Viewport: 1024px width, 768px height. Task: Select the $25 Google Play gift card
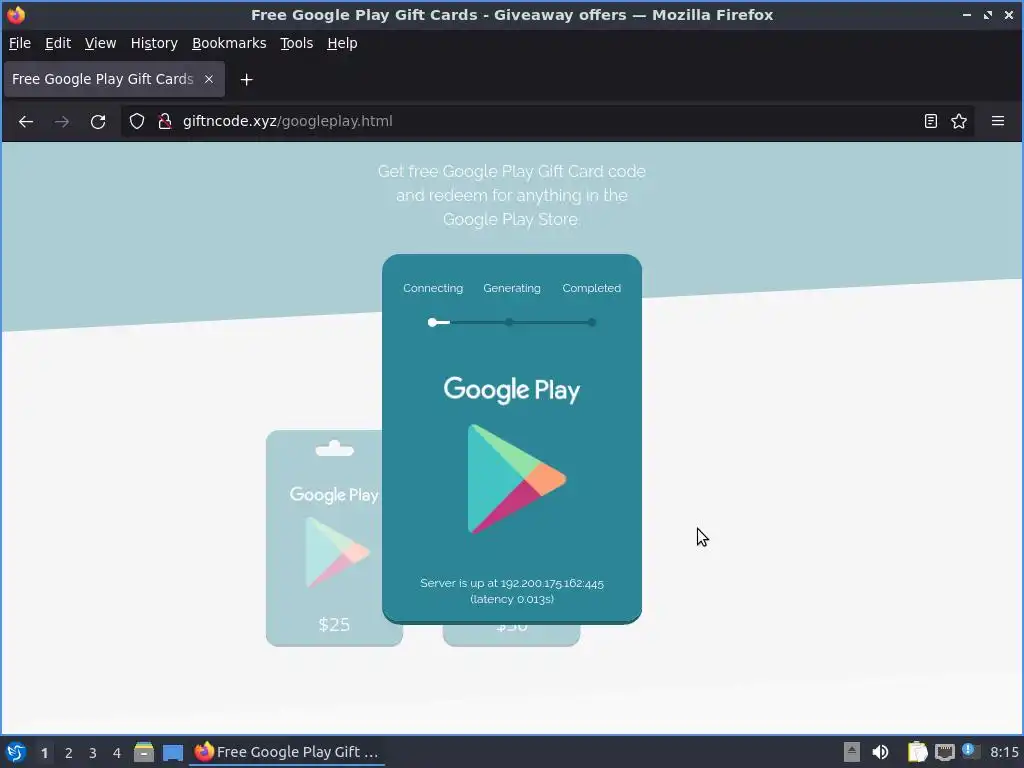click(324, 538)
